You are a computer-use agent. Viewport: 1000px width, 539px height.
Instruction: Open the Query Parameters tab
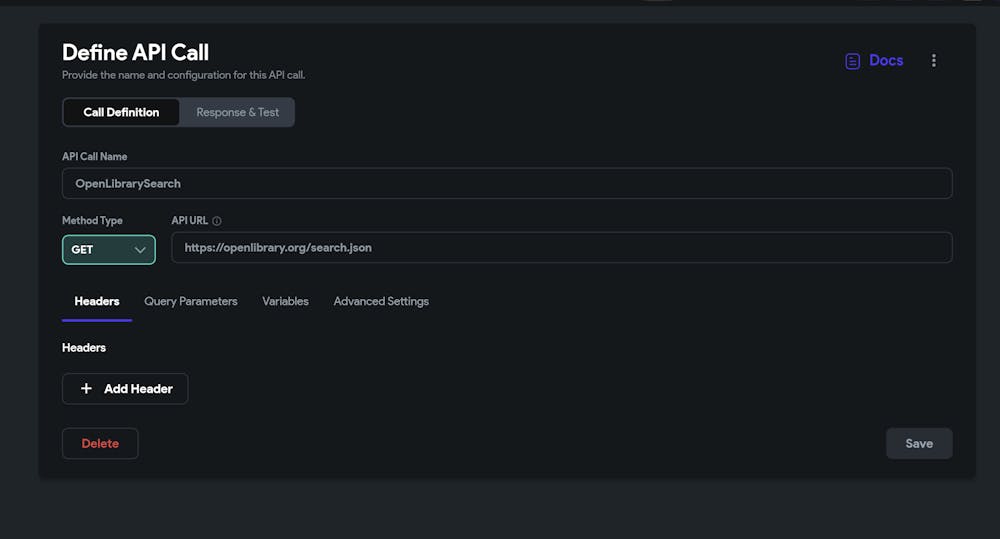click(191, 301)
